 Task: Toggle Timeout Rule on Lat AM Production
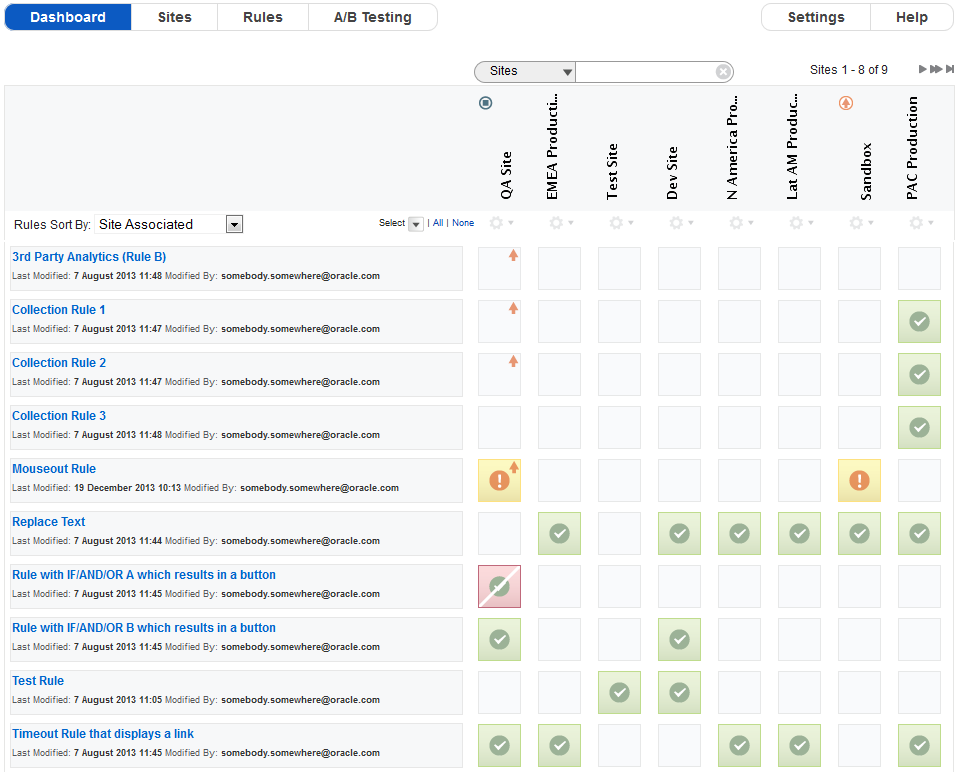800,746
